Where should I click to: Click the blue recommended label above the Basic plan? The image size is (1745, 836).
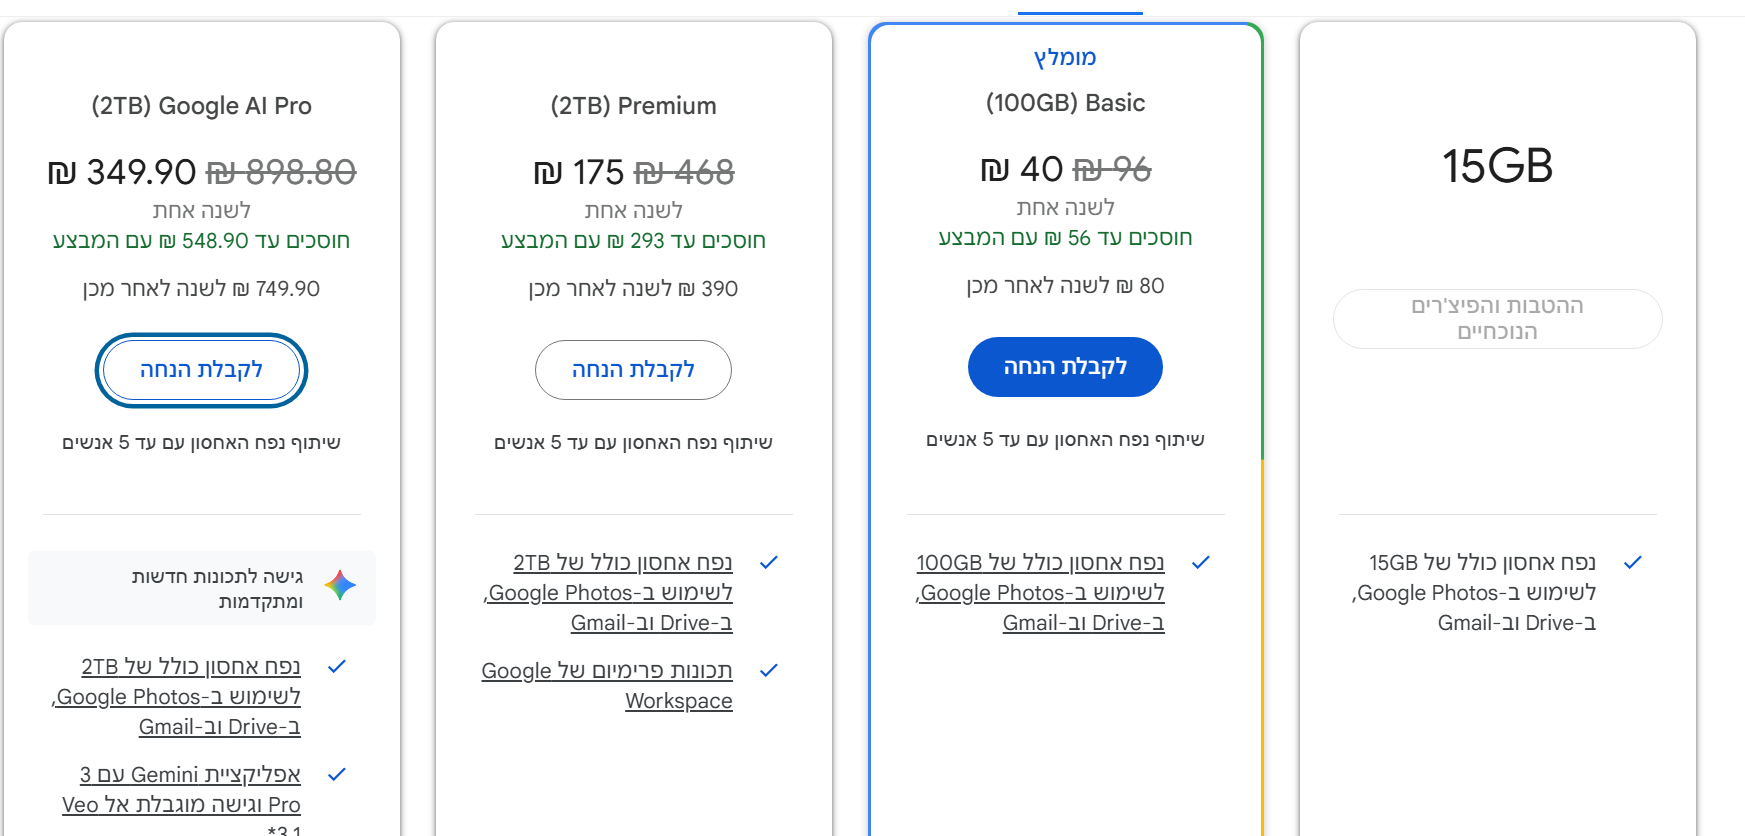(1065, 58)
